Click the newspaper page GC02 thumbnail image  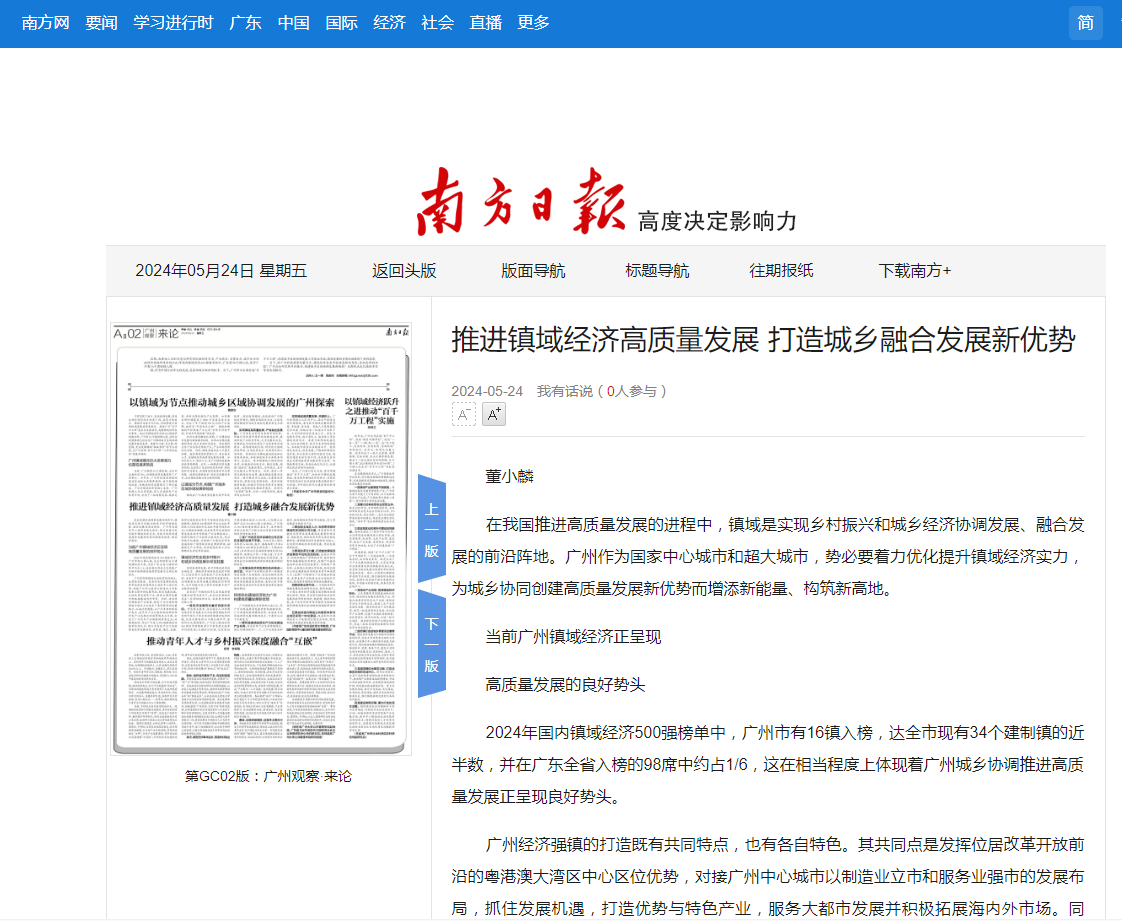point(262,540)
